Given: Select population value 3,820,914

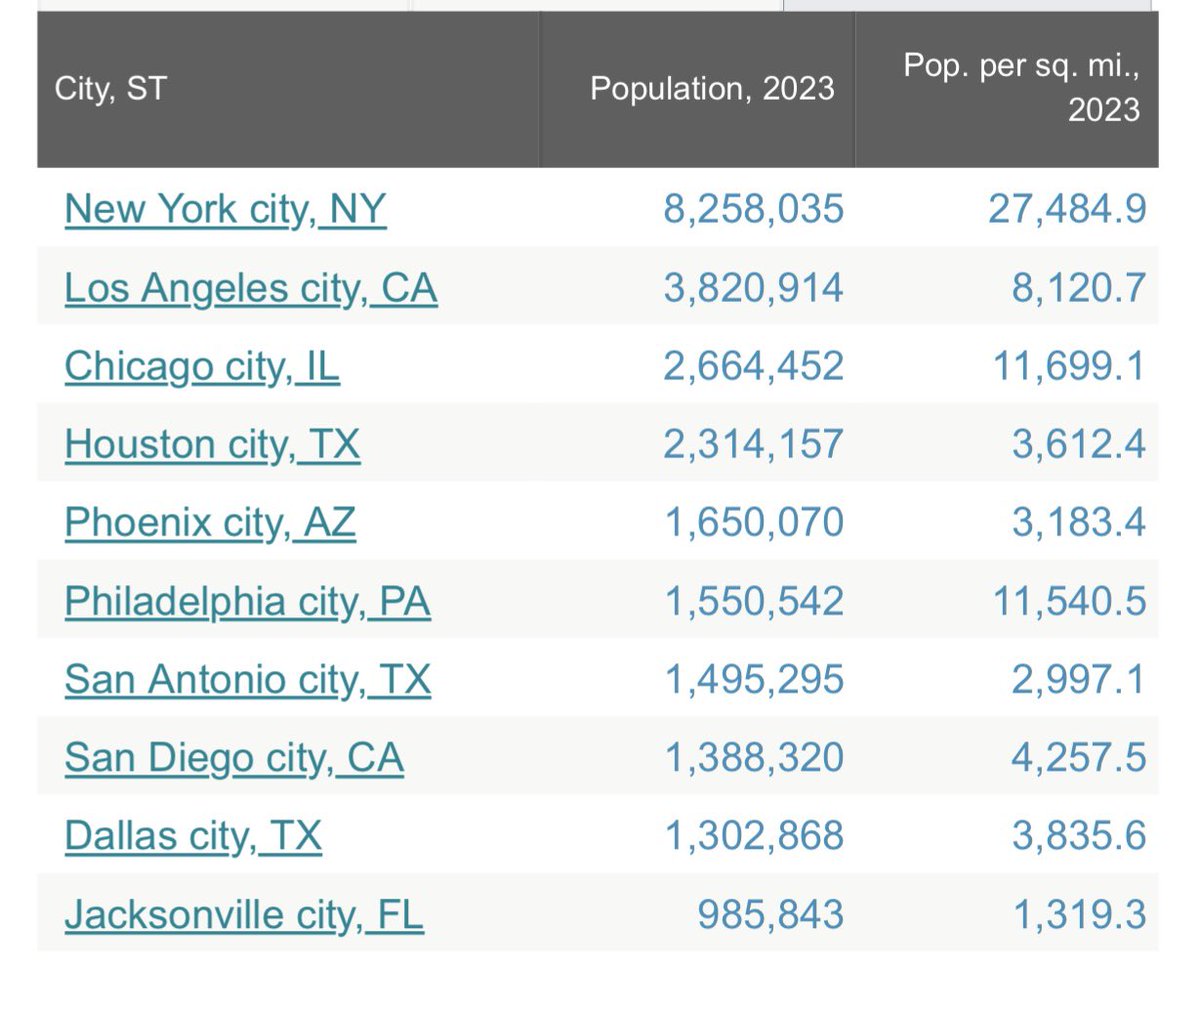Looking at the screenshot, I should [754, 288].
